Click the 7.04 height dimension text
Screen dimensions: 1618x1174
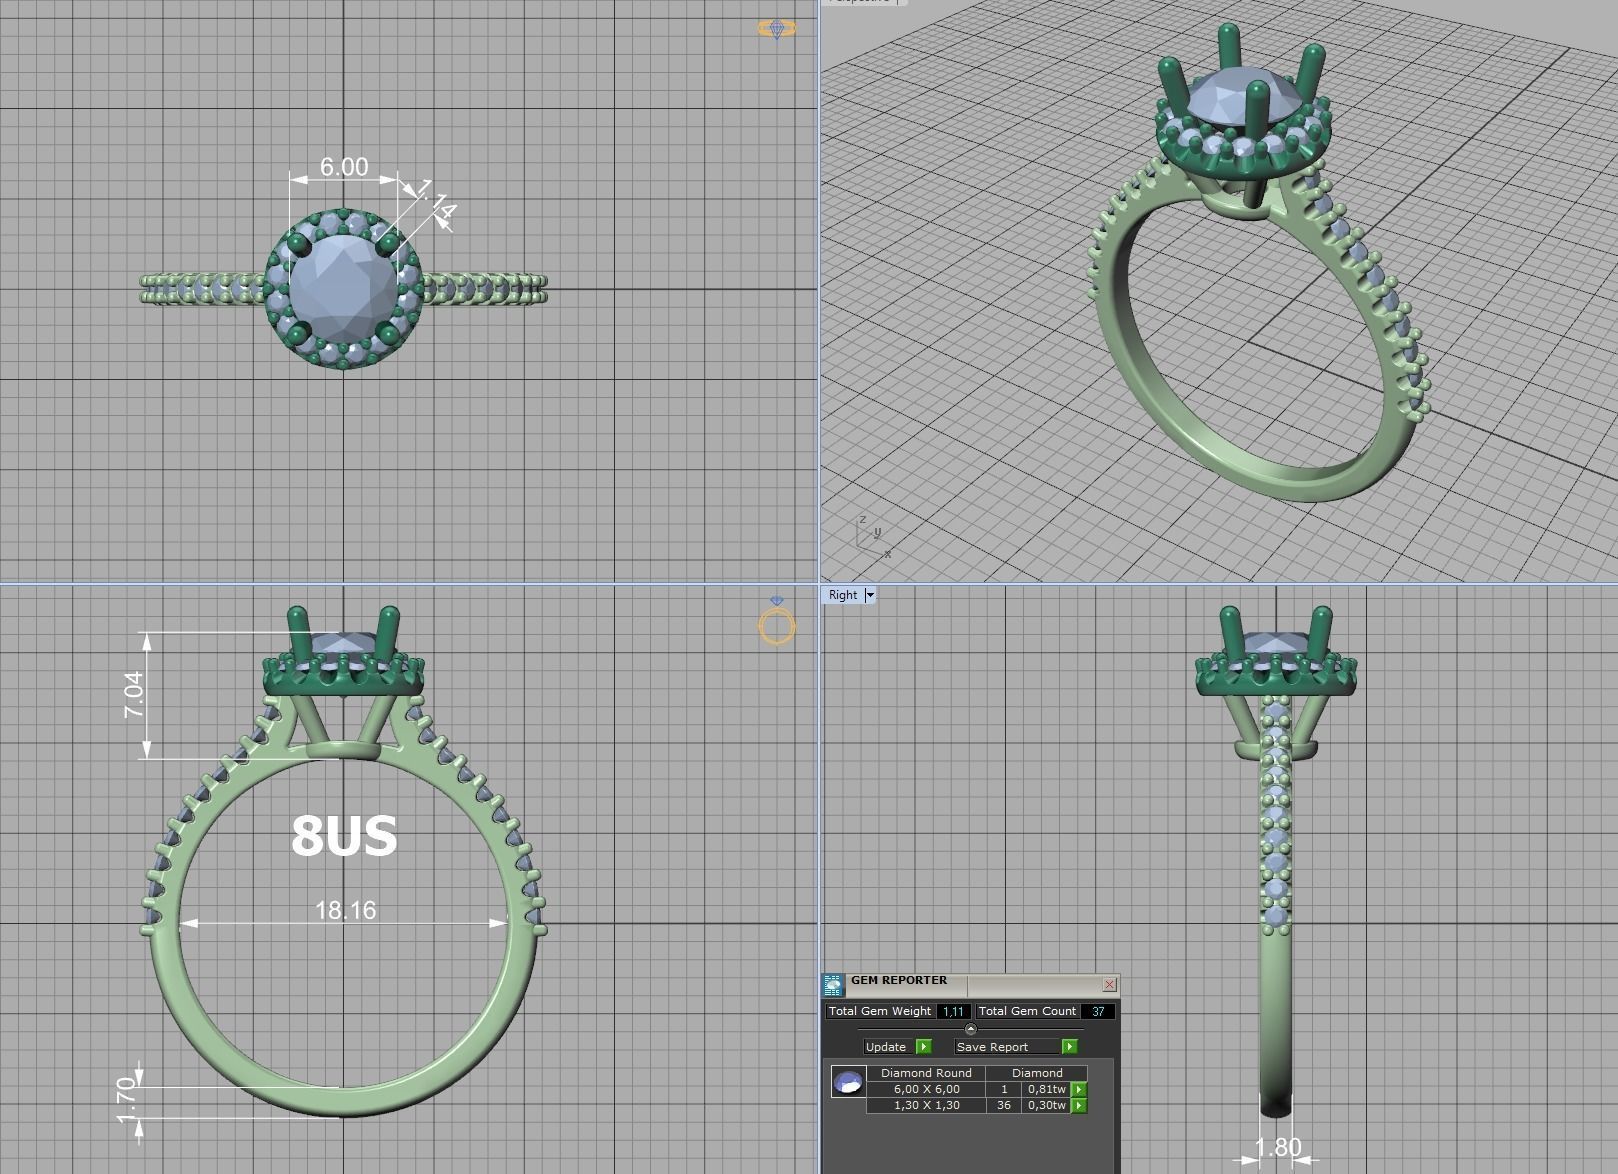[x=134, y=695]
